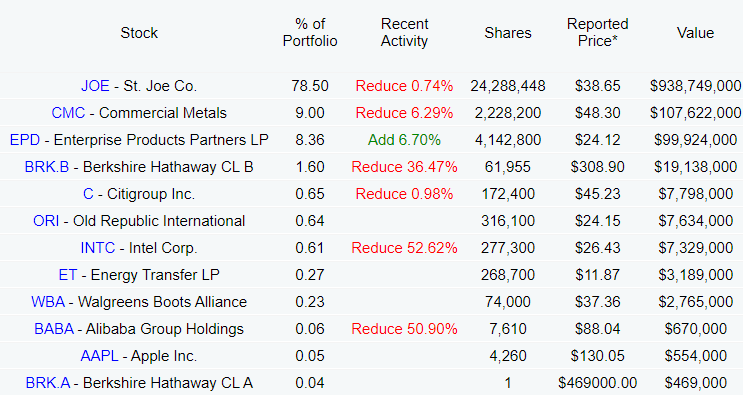Image resolution: width=743 pixels, height=397 pixels.
Task: Select the WBA ticker link
Action: click(x=48, y=302)
